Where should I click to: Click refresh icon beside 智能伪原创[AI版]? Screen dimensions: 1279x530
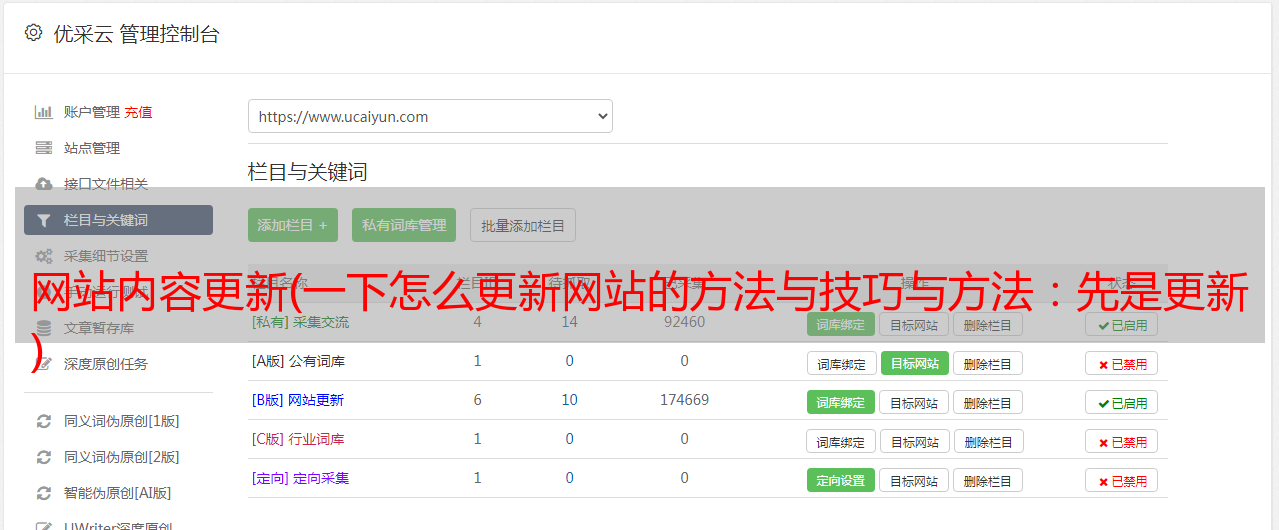(x=43, y=493)
